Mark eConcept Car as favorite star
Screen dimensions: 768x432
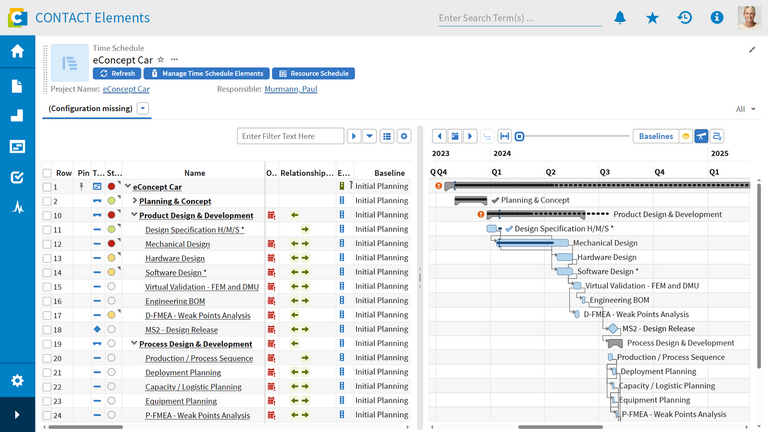(x=161, y=60)
